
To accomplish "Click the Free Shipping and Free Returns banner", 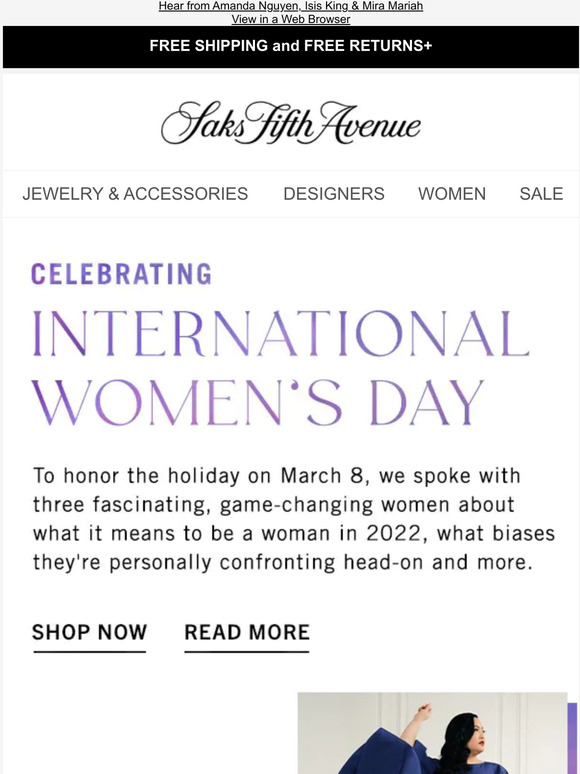I will [x=291, y=46].
